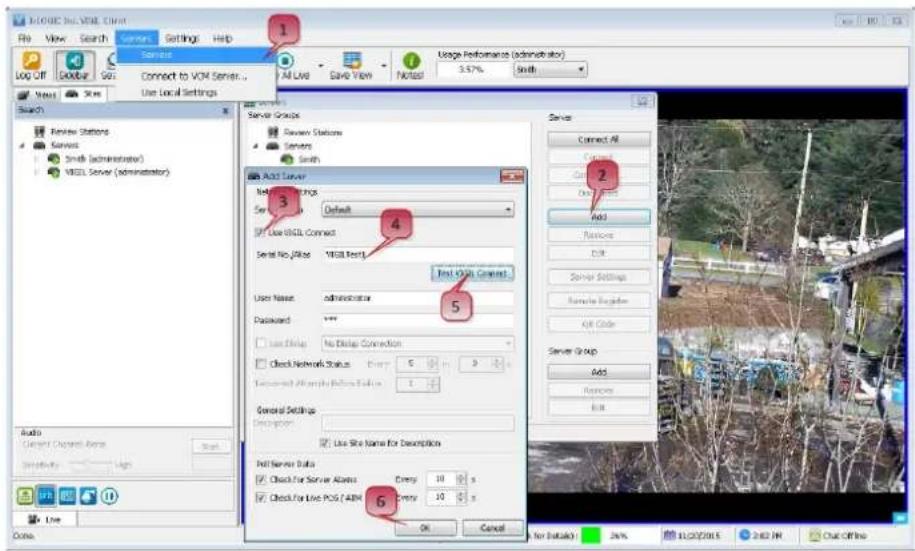Click the Save View toolbar icon
The height and width of the screenshot is (551, 915).
click(x=352, y=61)
